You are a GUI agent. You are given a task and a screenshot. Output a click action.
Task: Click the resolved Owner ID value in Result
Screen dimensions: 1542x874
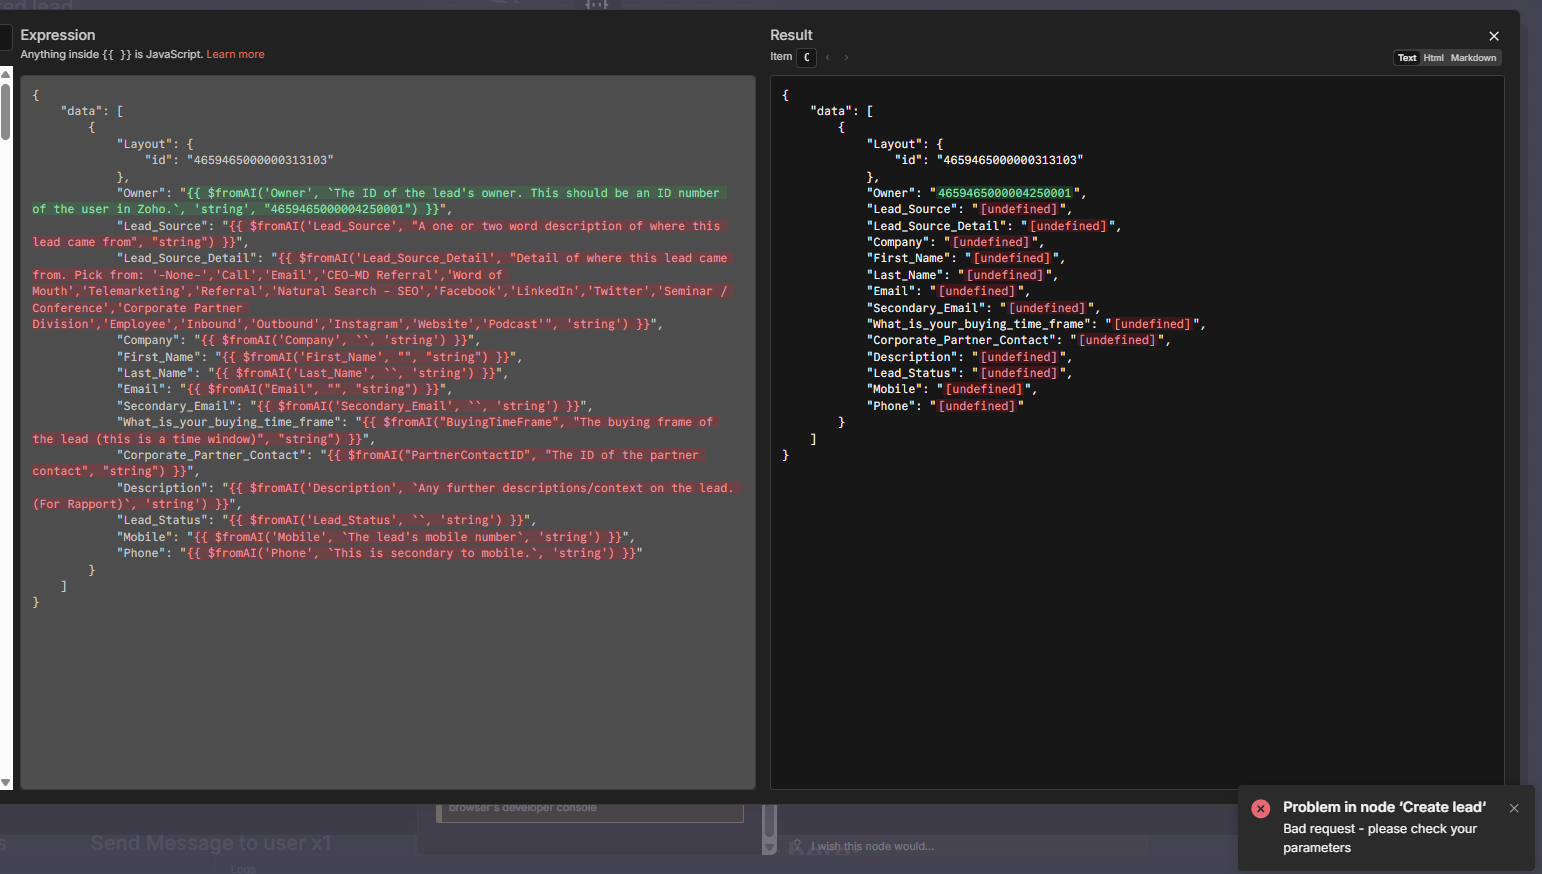tap(1004, 193)
